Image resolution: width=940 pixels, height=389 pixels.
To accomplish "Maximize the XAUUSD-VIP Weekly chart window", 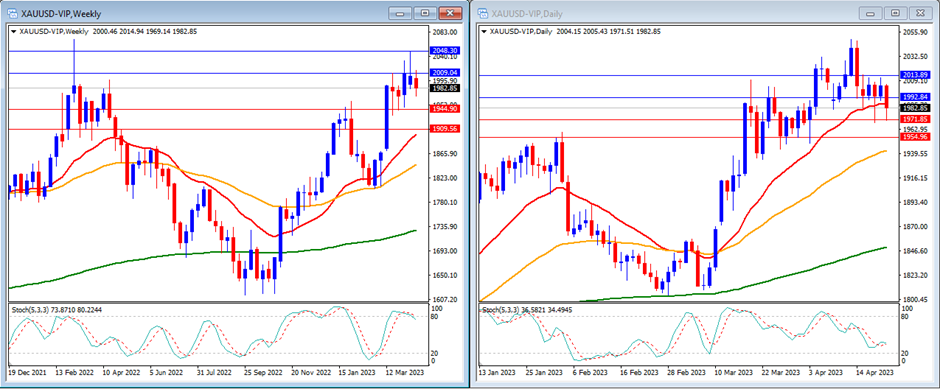I will click(x=425, y=13).
